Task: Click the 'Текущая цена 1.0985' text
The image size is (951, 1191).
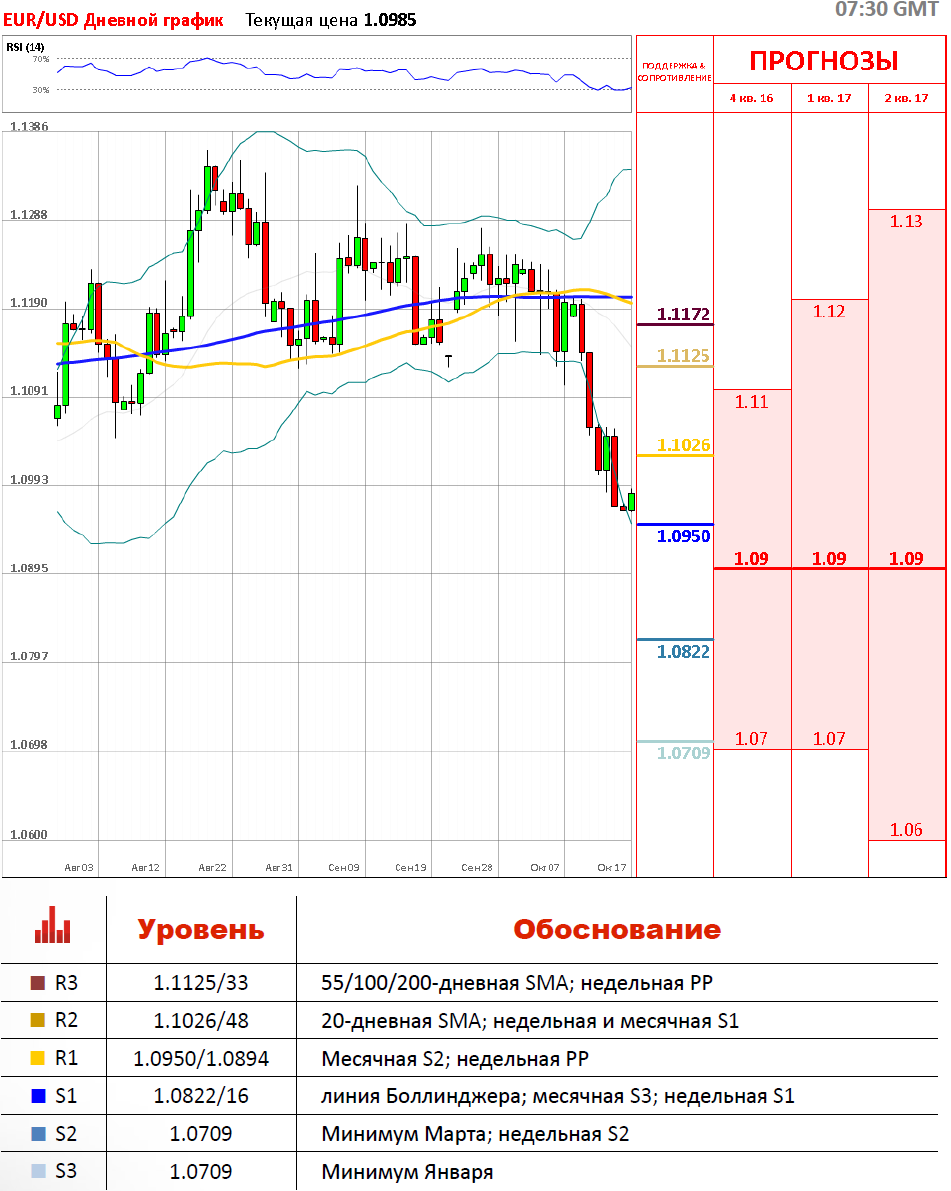Action: (330, 20)
